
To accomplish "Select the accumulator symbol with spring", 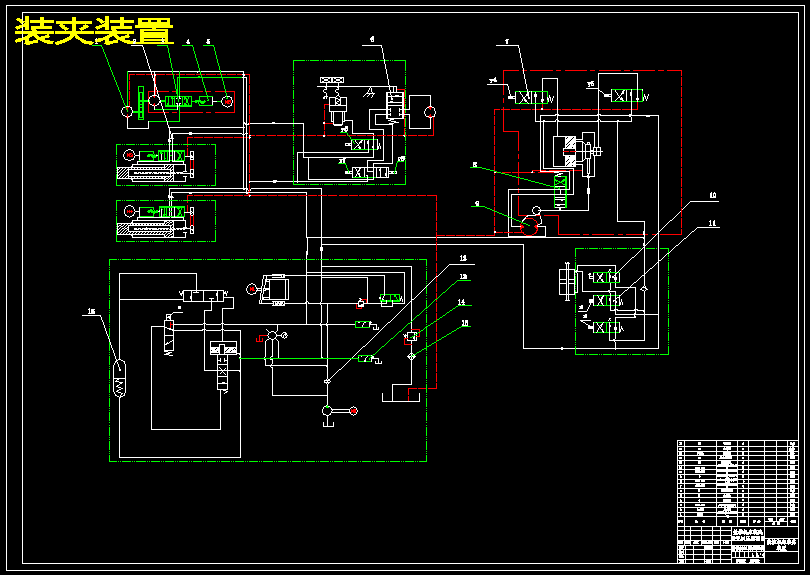I will coord(119,378).
